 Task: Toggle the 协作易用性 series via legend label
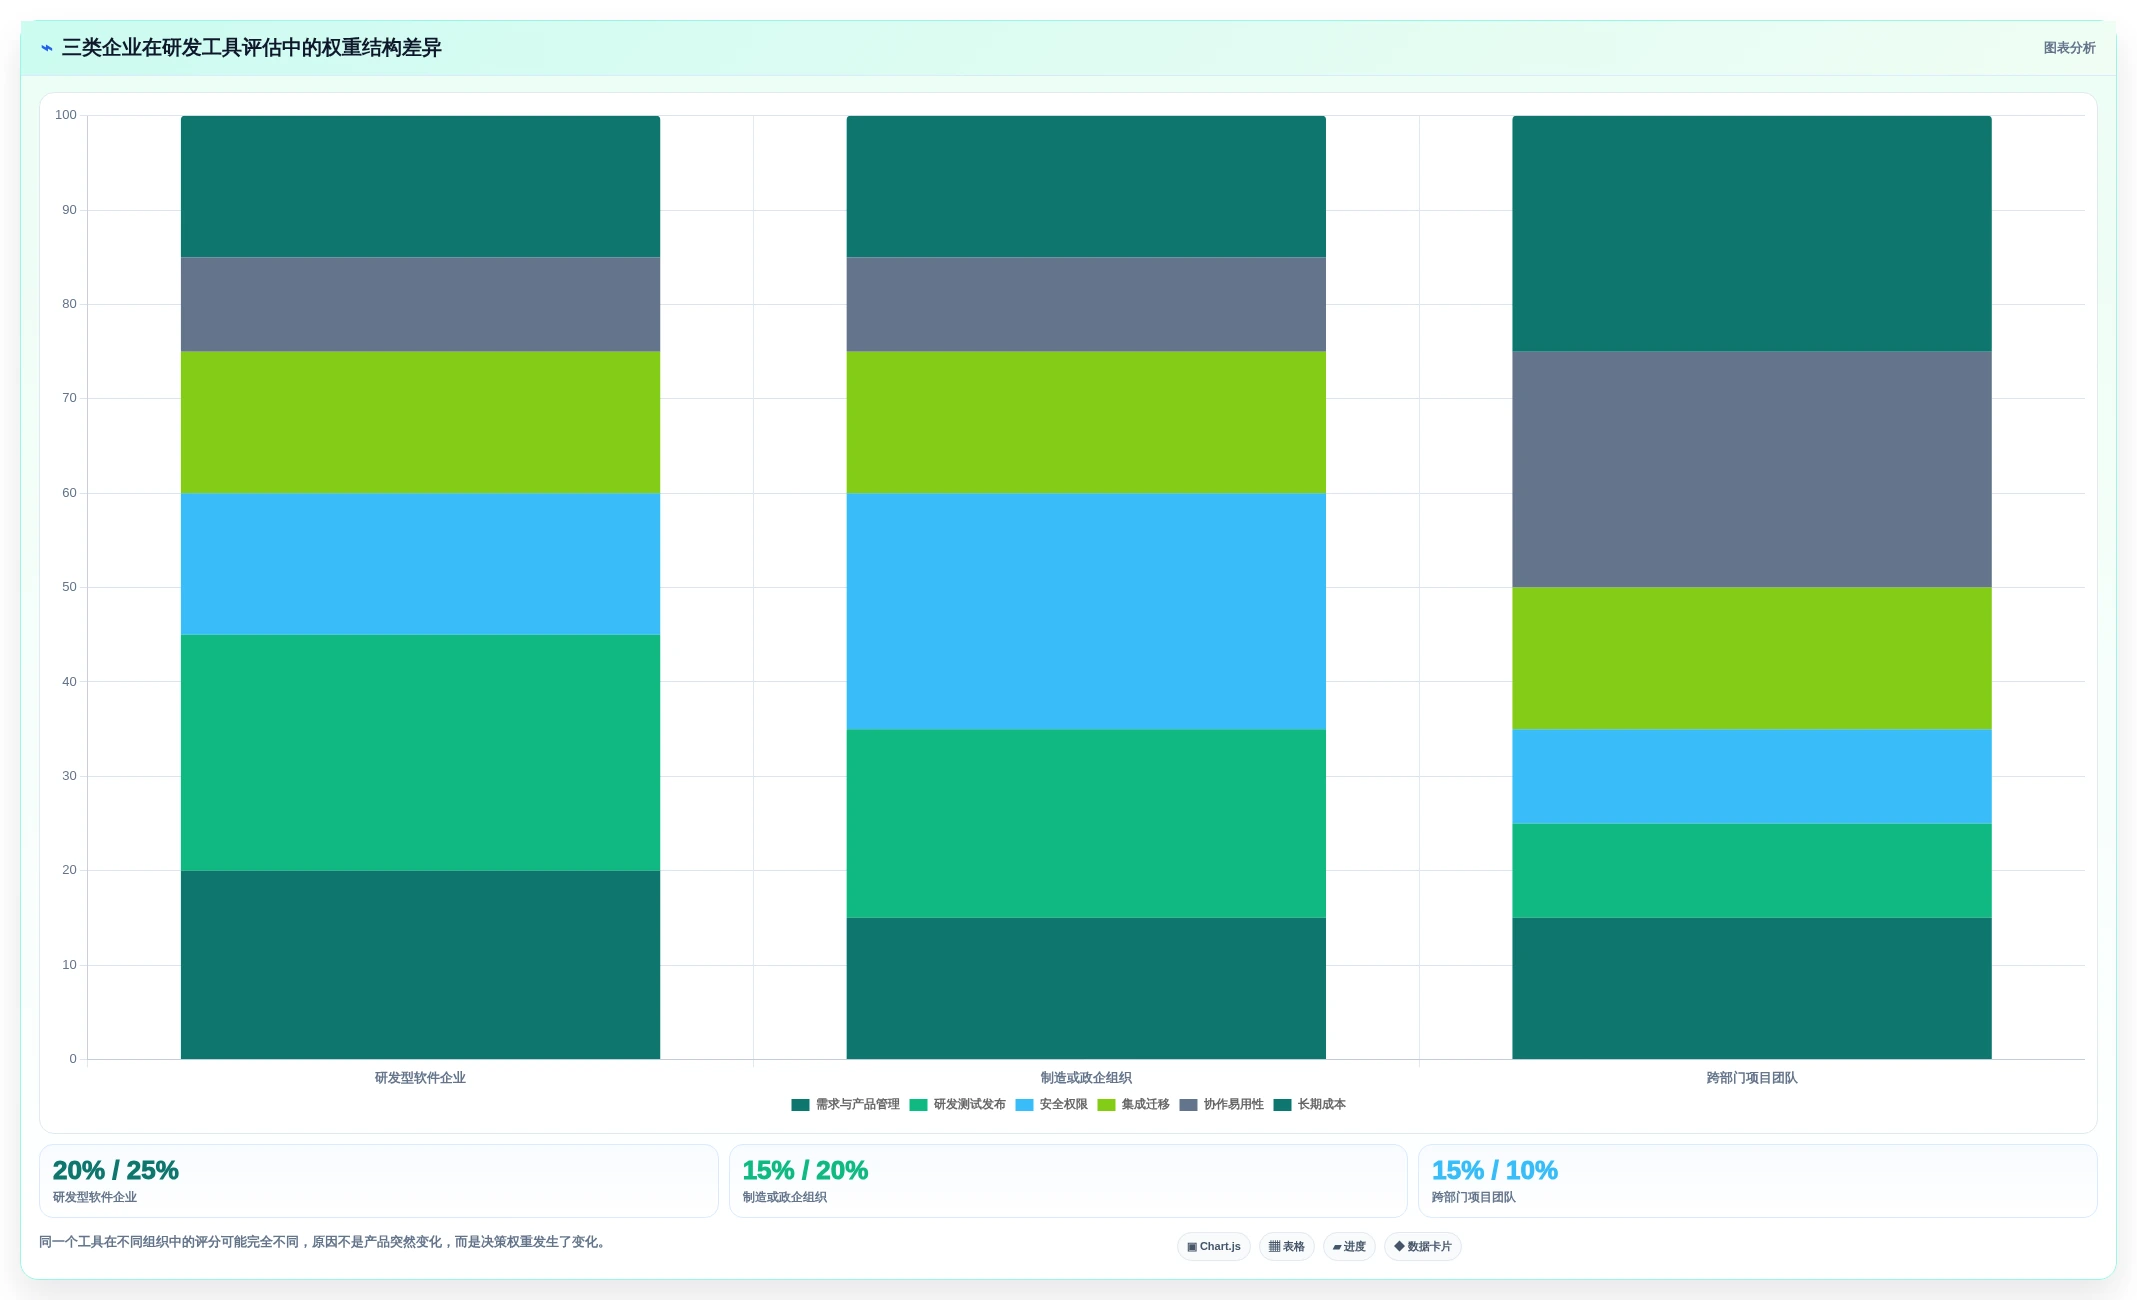[1233, 1105]
